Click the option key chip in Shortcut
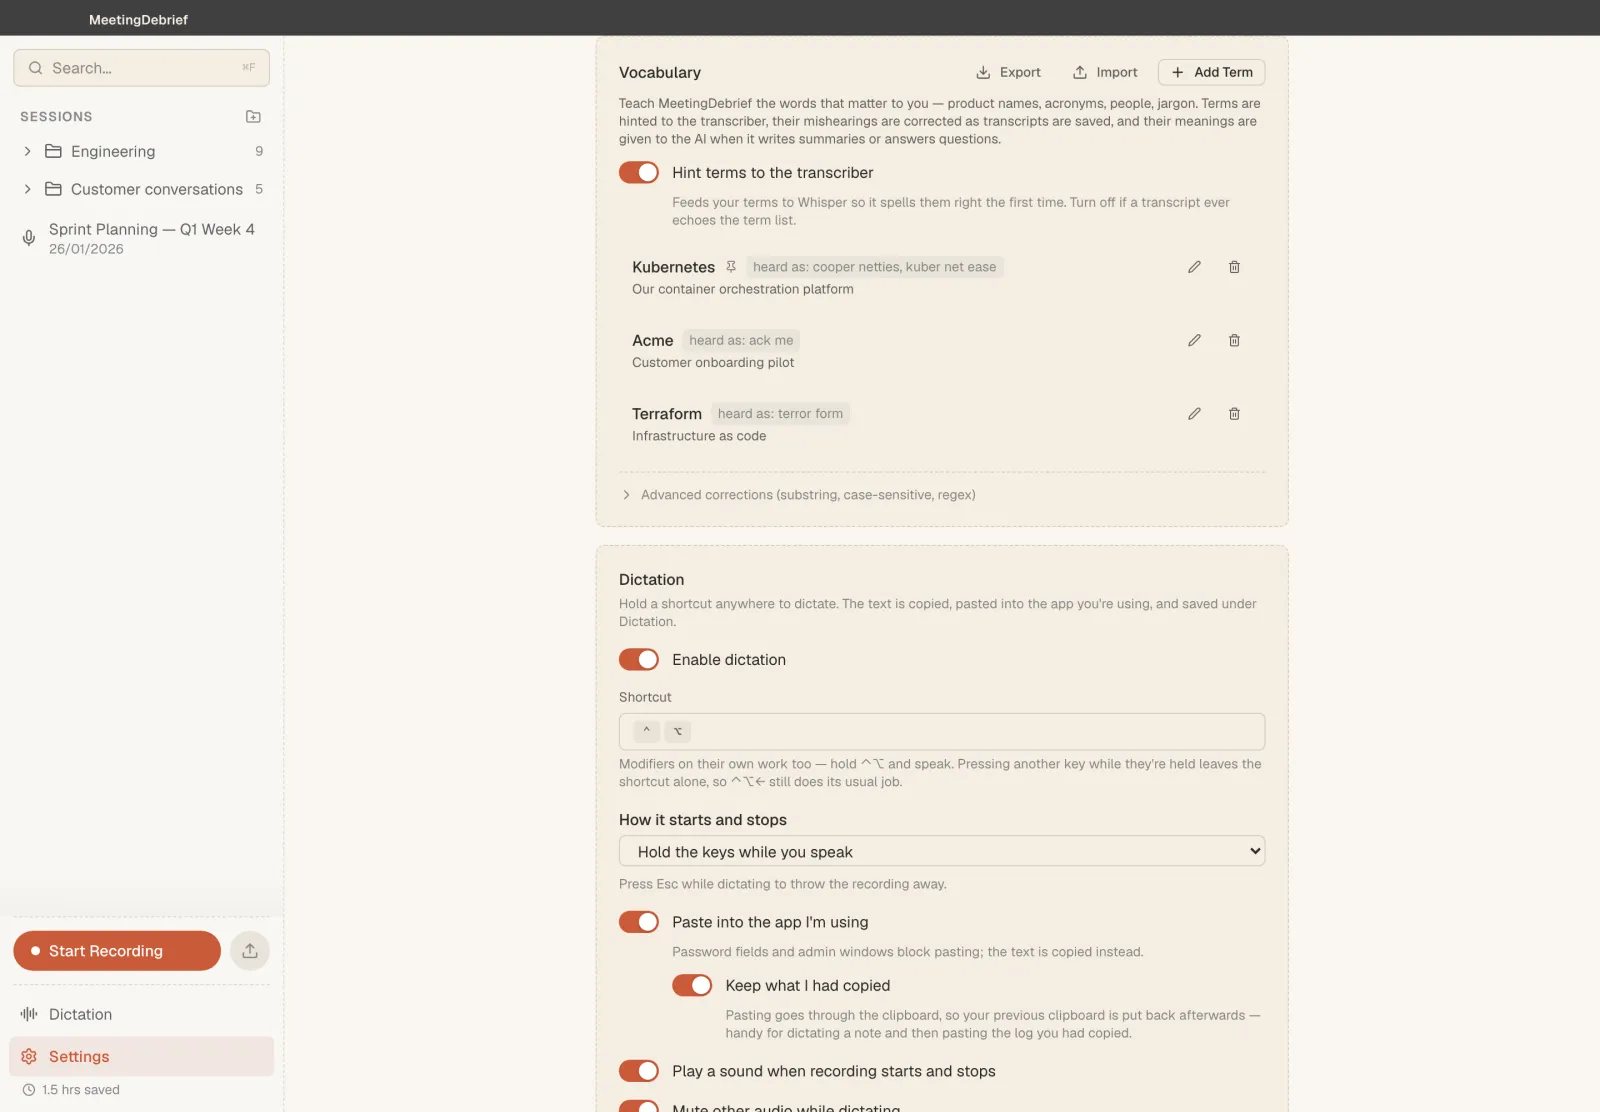This screenshot has height=1112, width=1600. pos(677,731)
